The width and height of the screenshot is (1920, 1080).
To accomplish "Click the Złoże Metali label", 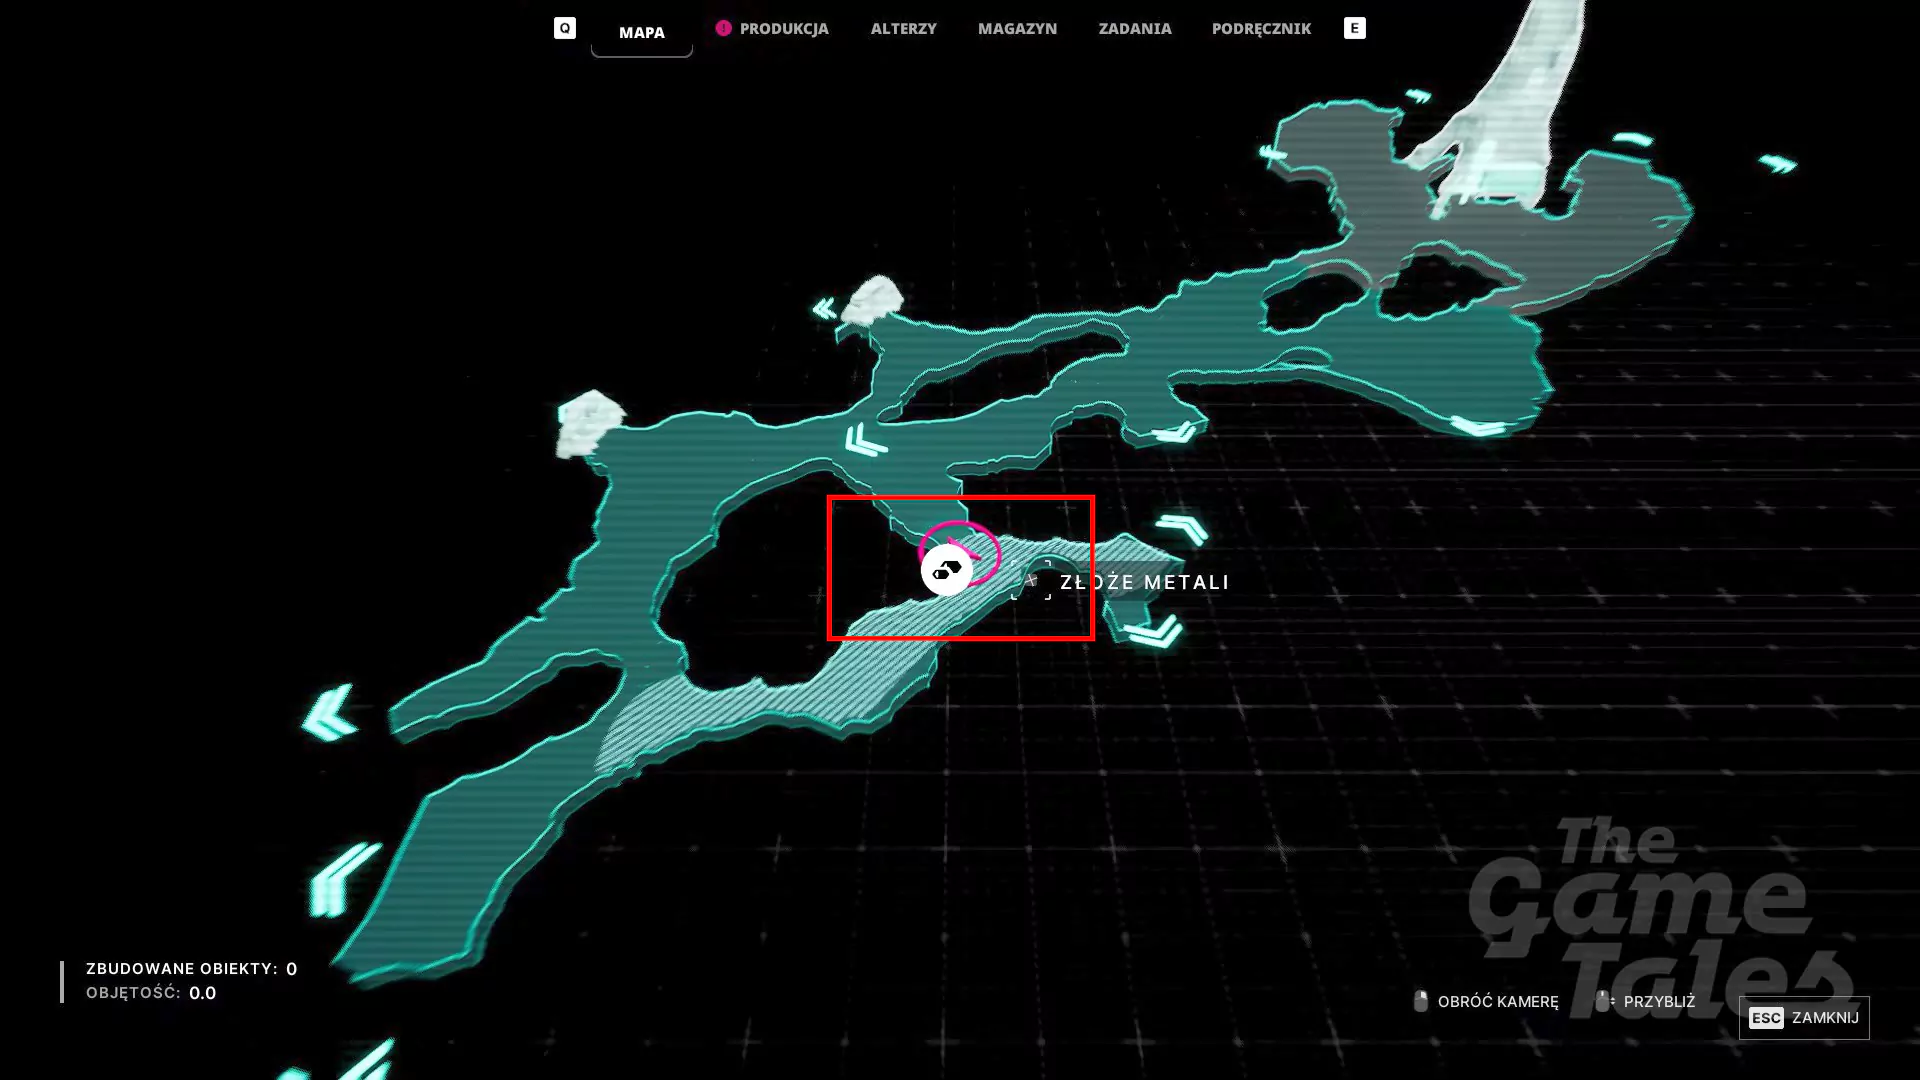I will [1144, 582].
